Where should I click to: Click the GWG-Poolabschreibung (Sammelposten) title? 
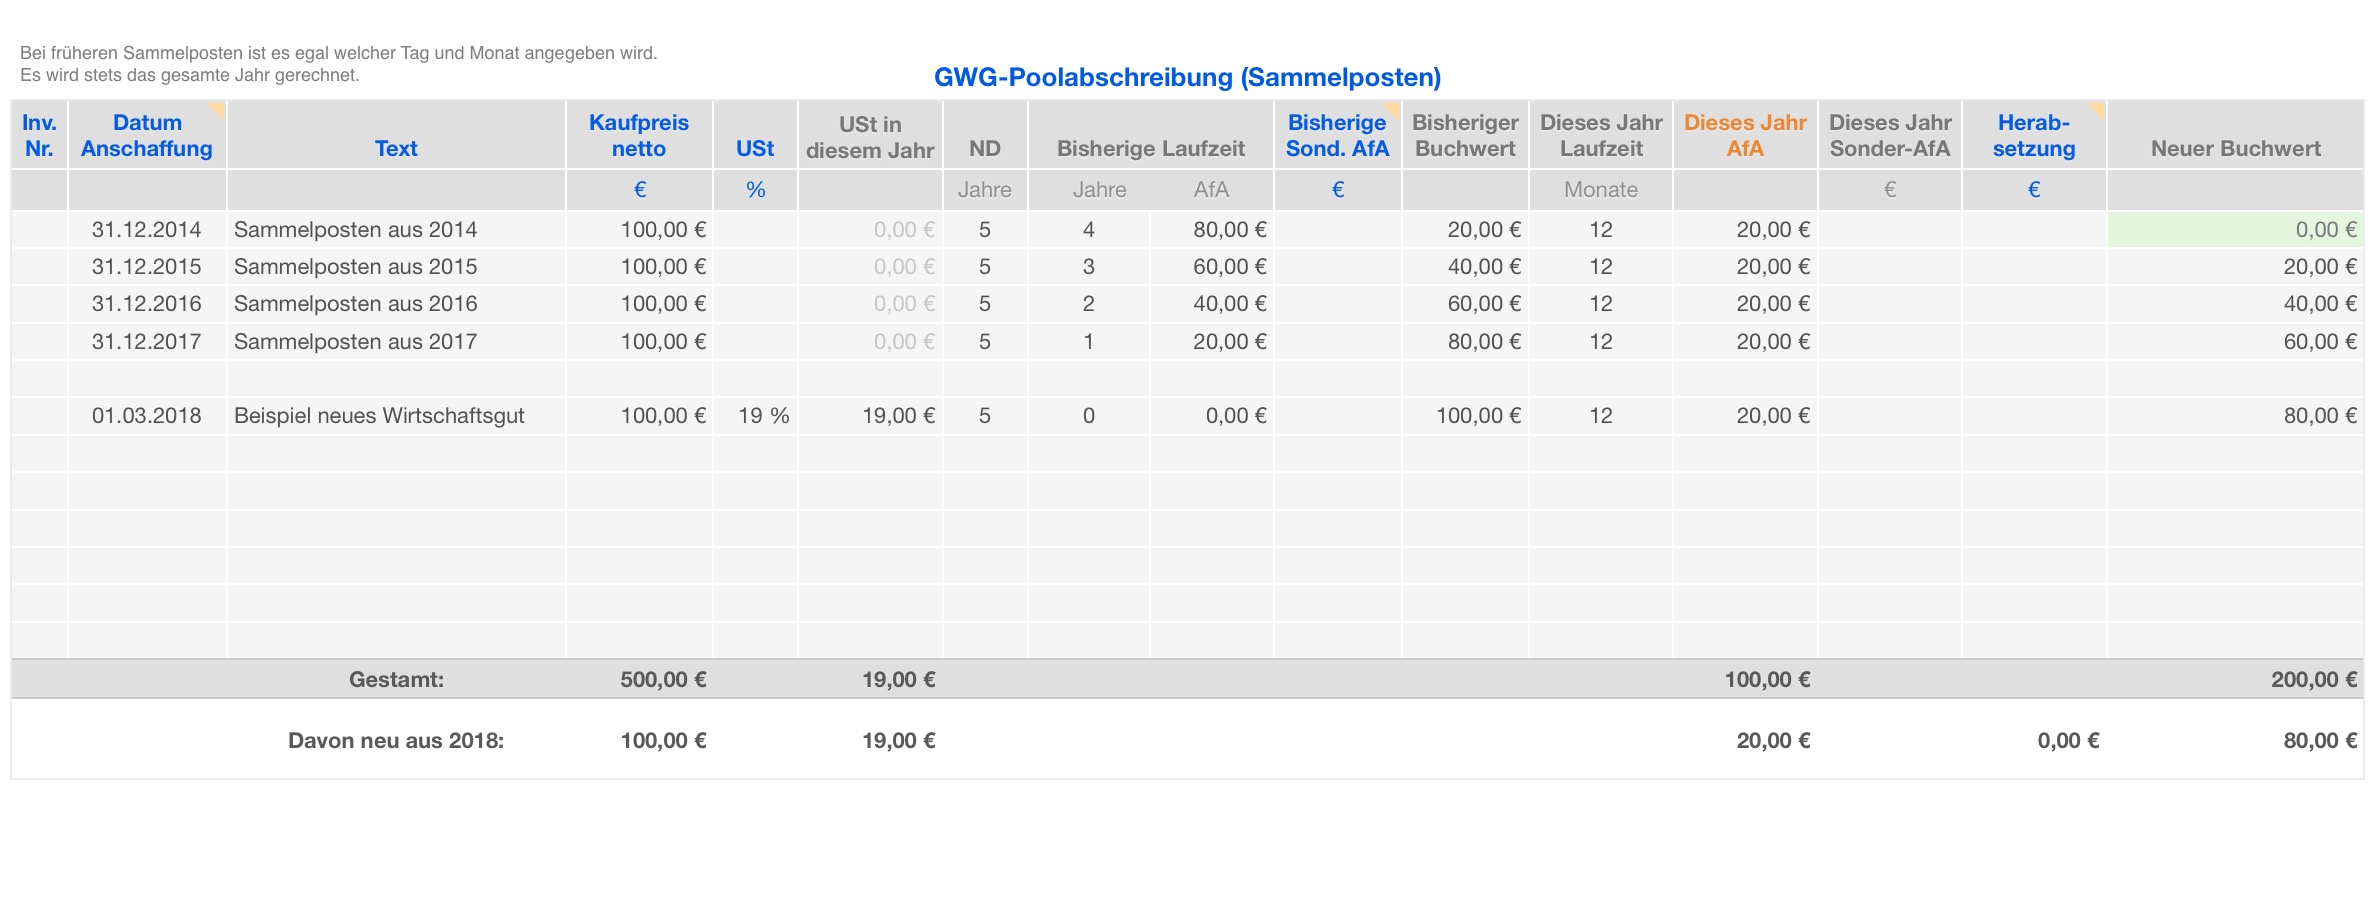1187,77
